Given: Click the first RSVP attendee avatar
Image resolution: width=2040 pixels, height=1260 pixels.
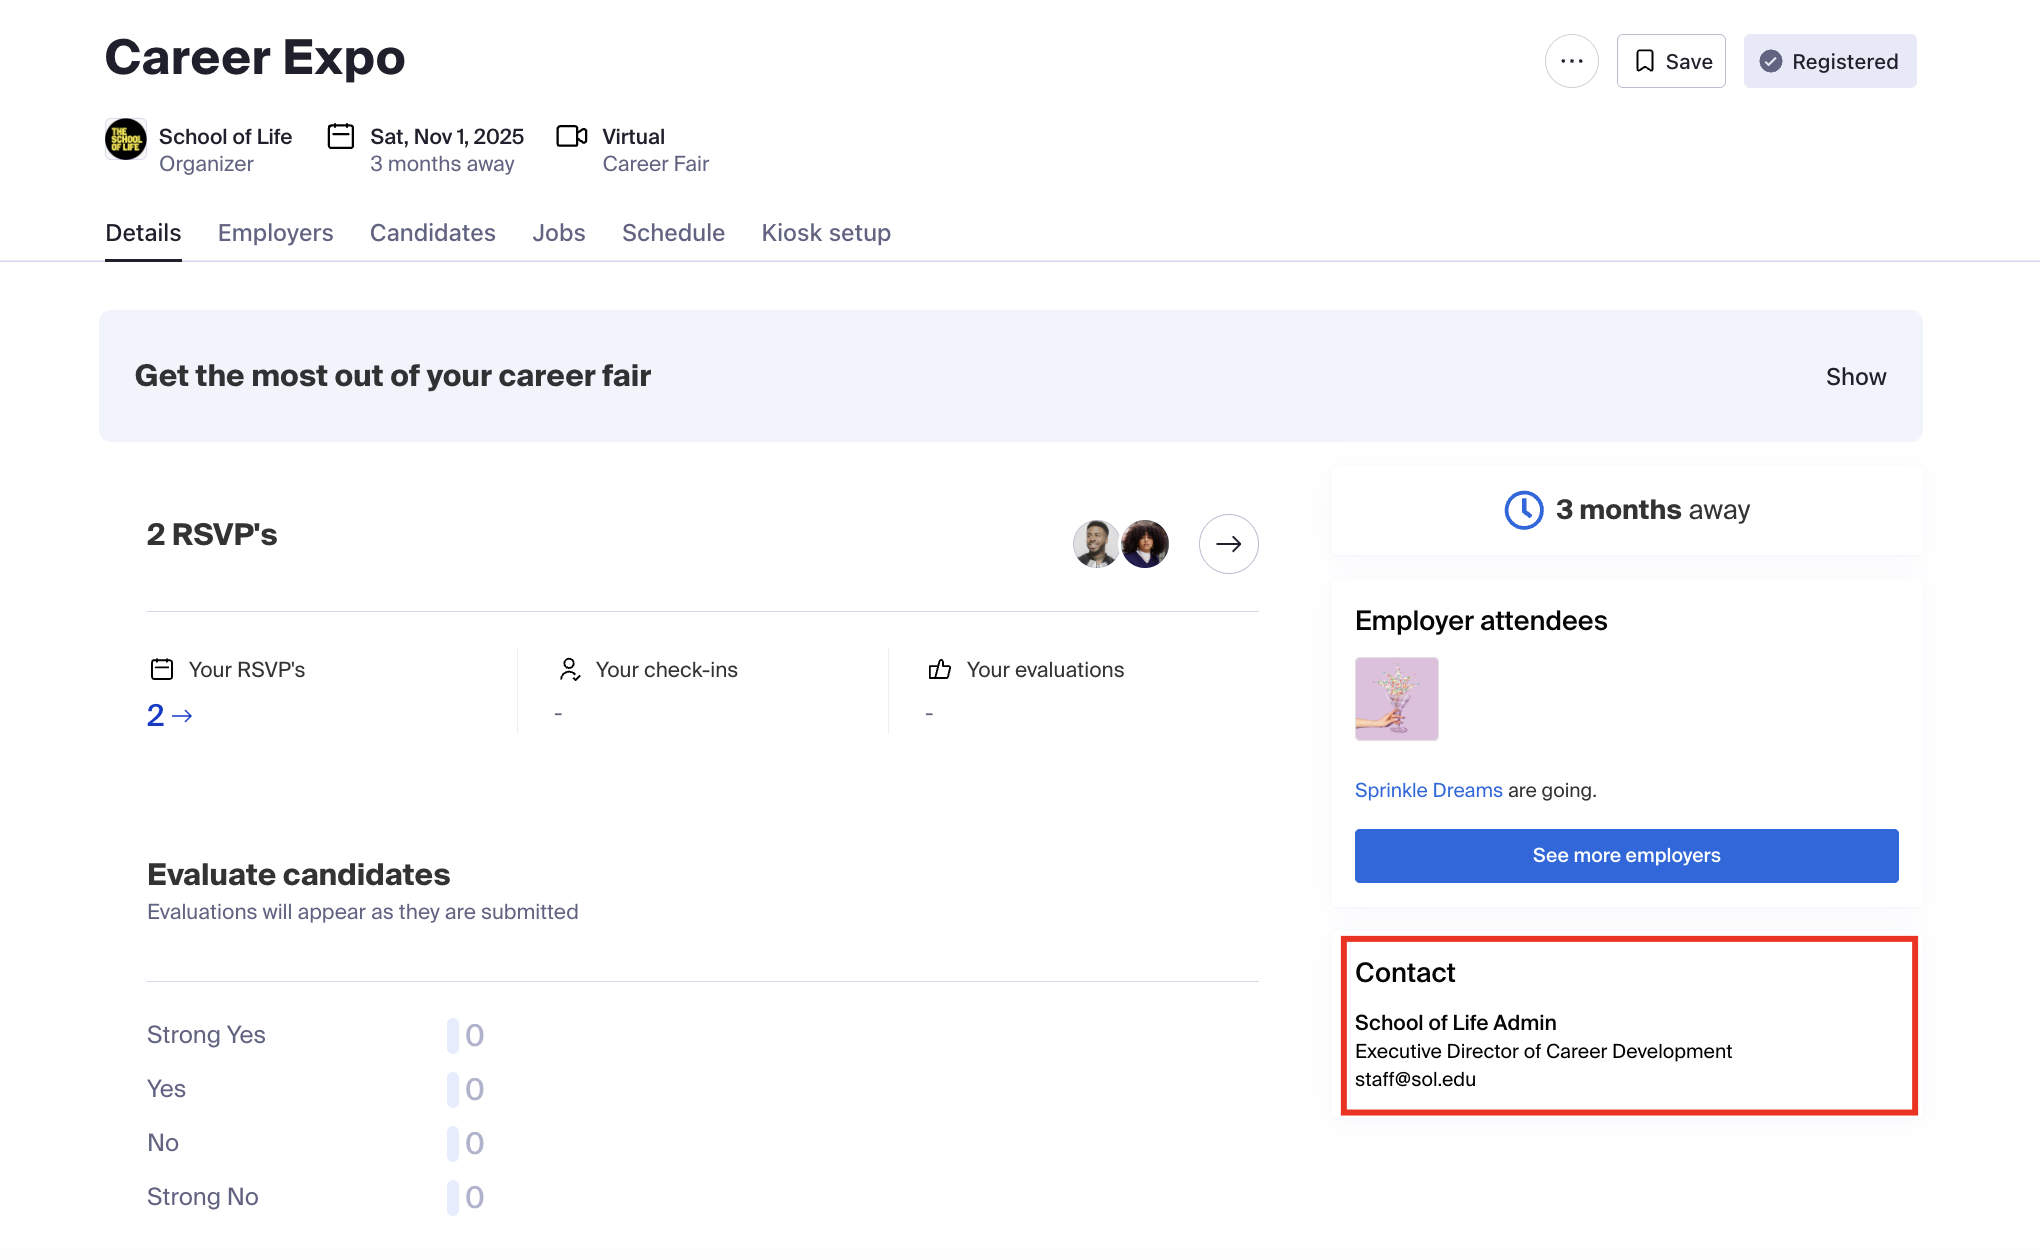Looking at the screenshot, I should point(1096,544).
